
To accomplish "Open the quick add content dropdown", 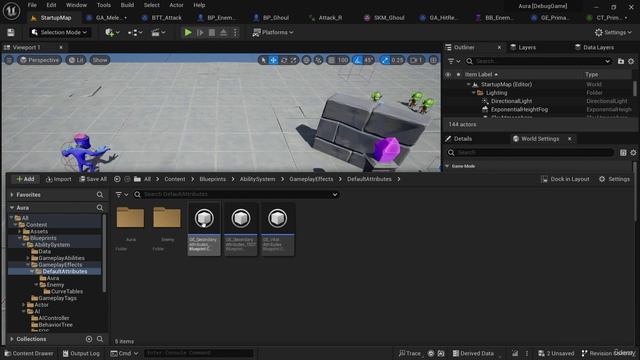I will [x=112, y=32].
